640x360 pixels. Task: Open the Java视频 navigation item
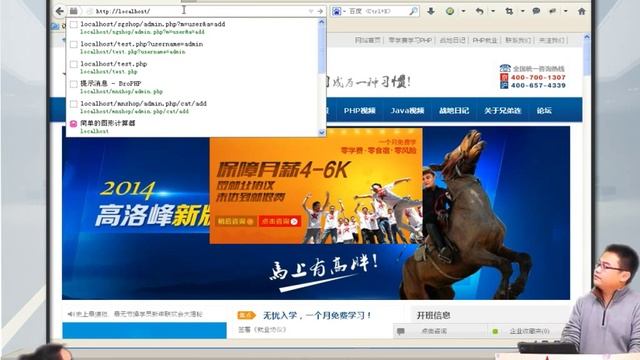407,110
